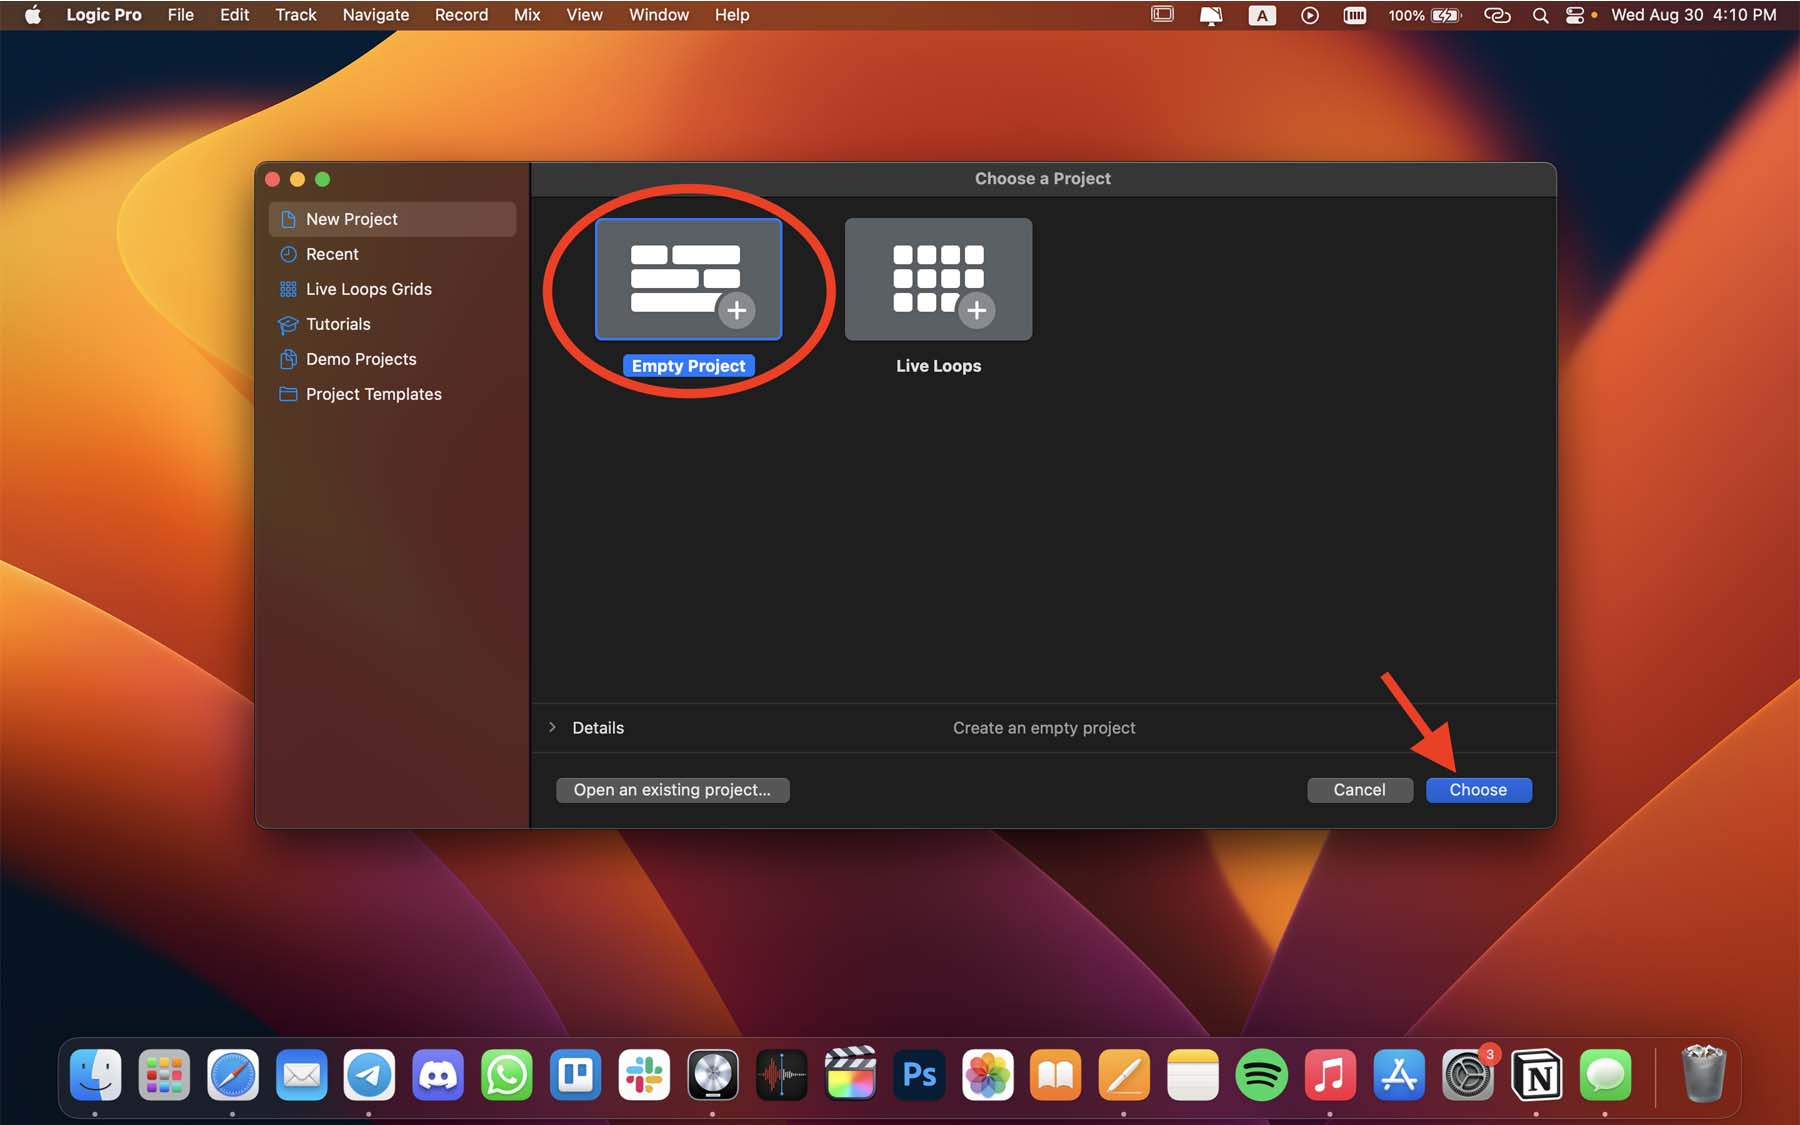Select the Live Loops project thumbnail
This screenshot has height=1125, width=1800.
(x=938, y=280)
